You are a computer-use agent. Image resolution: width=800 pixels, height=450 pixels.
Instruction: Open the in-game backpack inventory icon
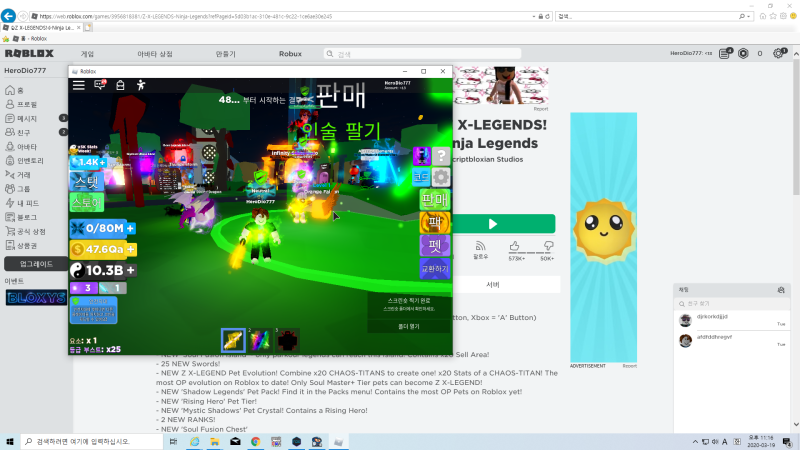pos(120,85)
